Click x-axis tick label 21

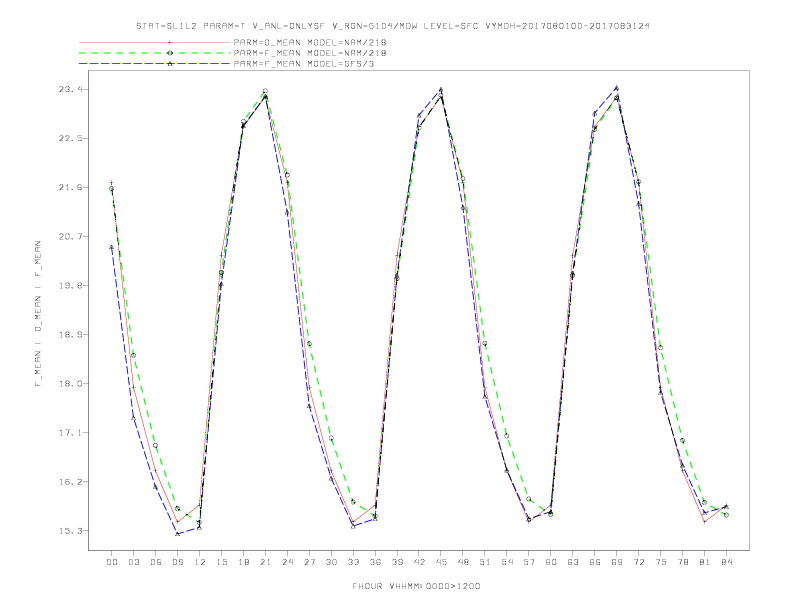pyautogui.click(x=265, y=562)
